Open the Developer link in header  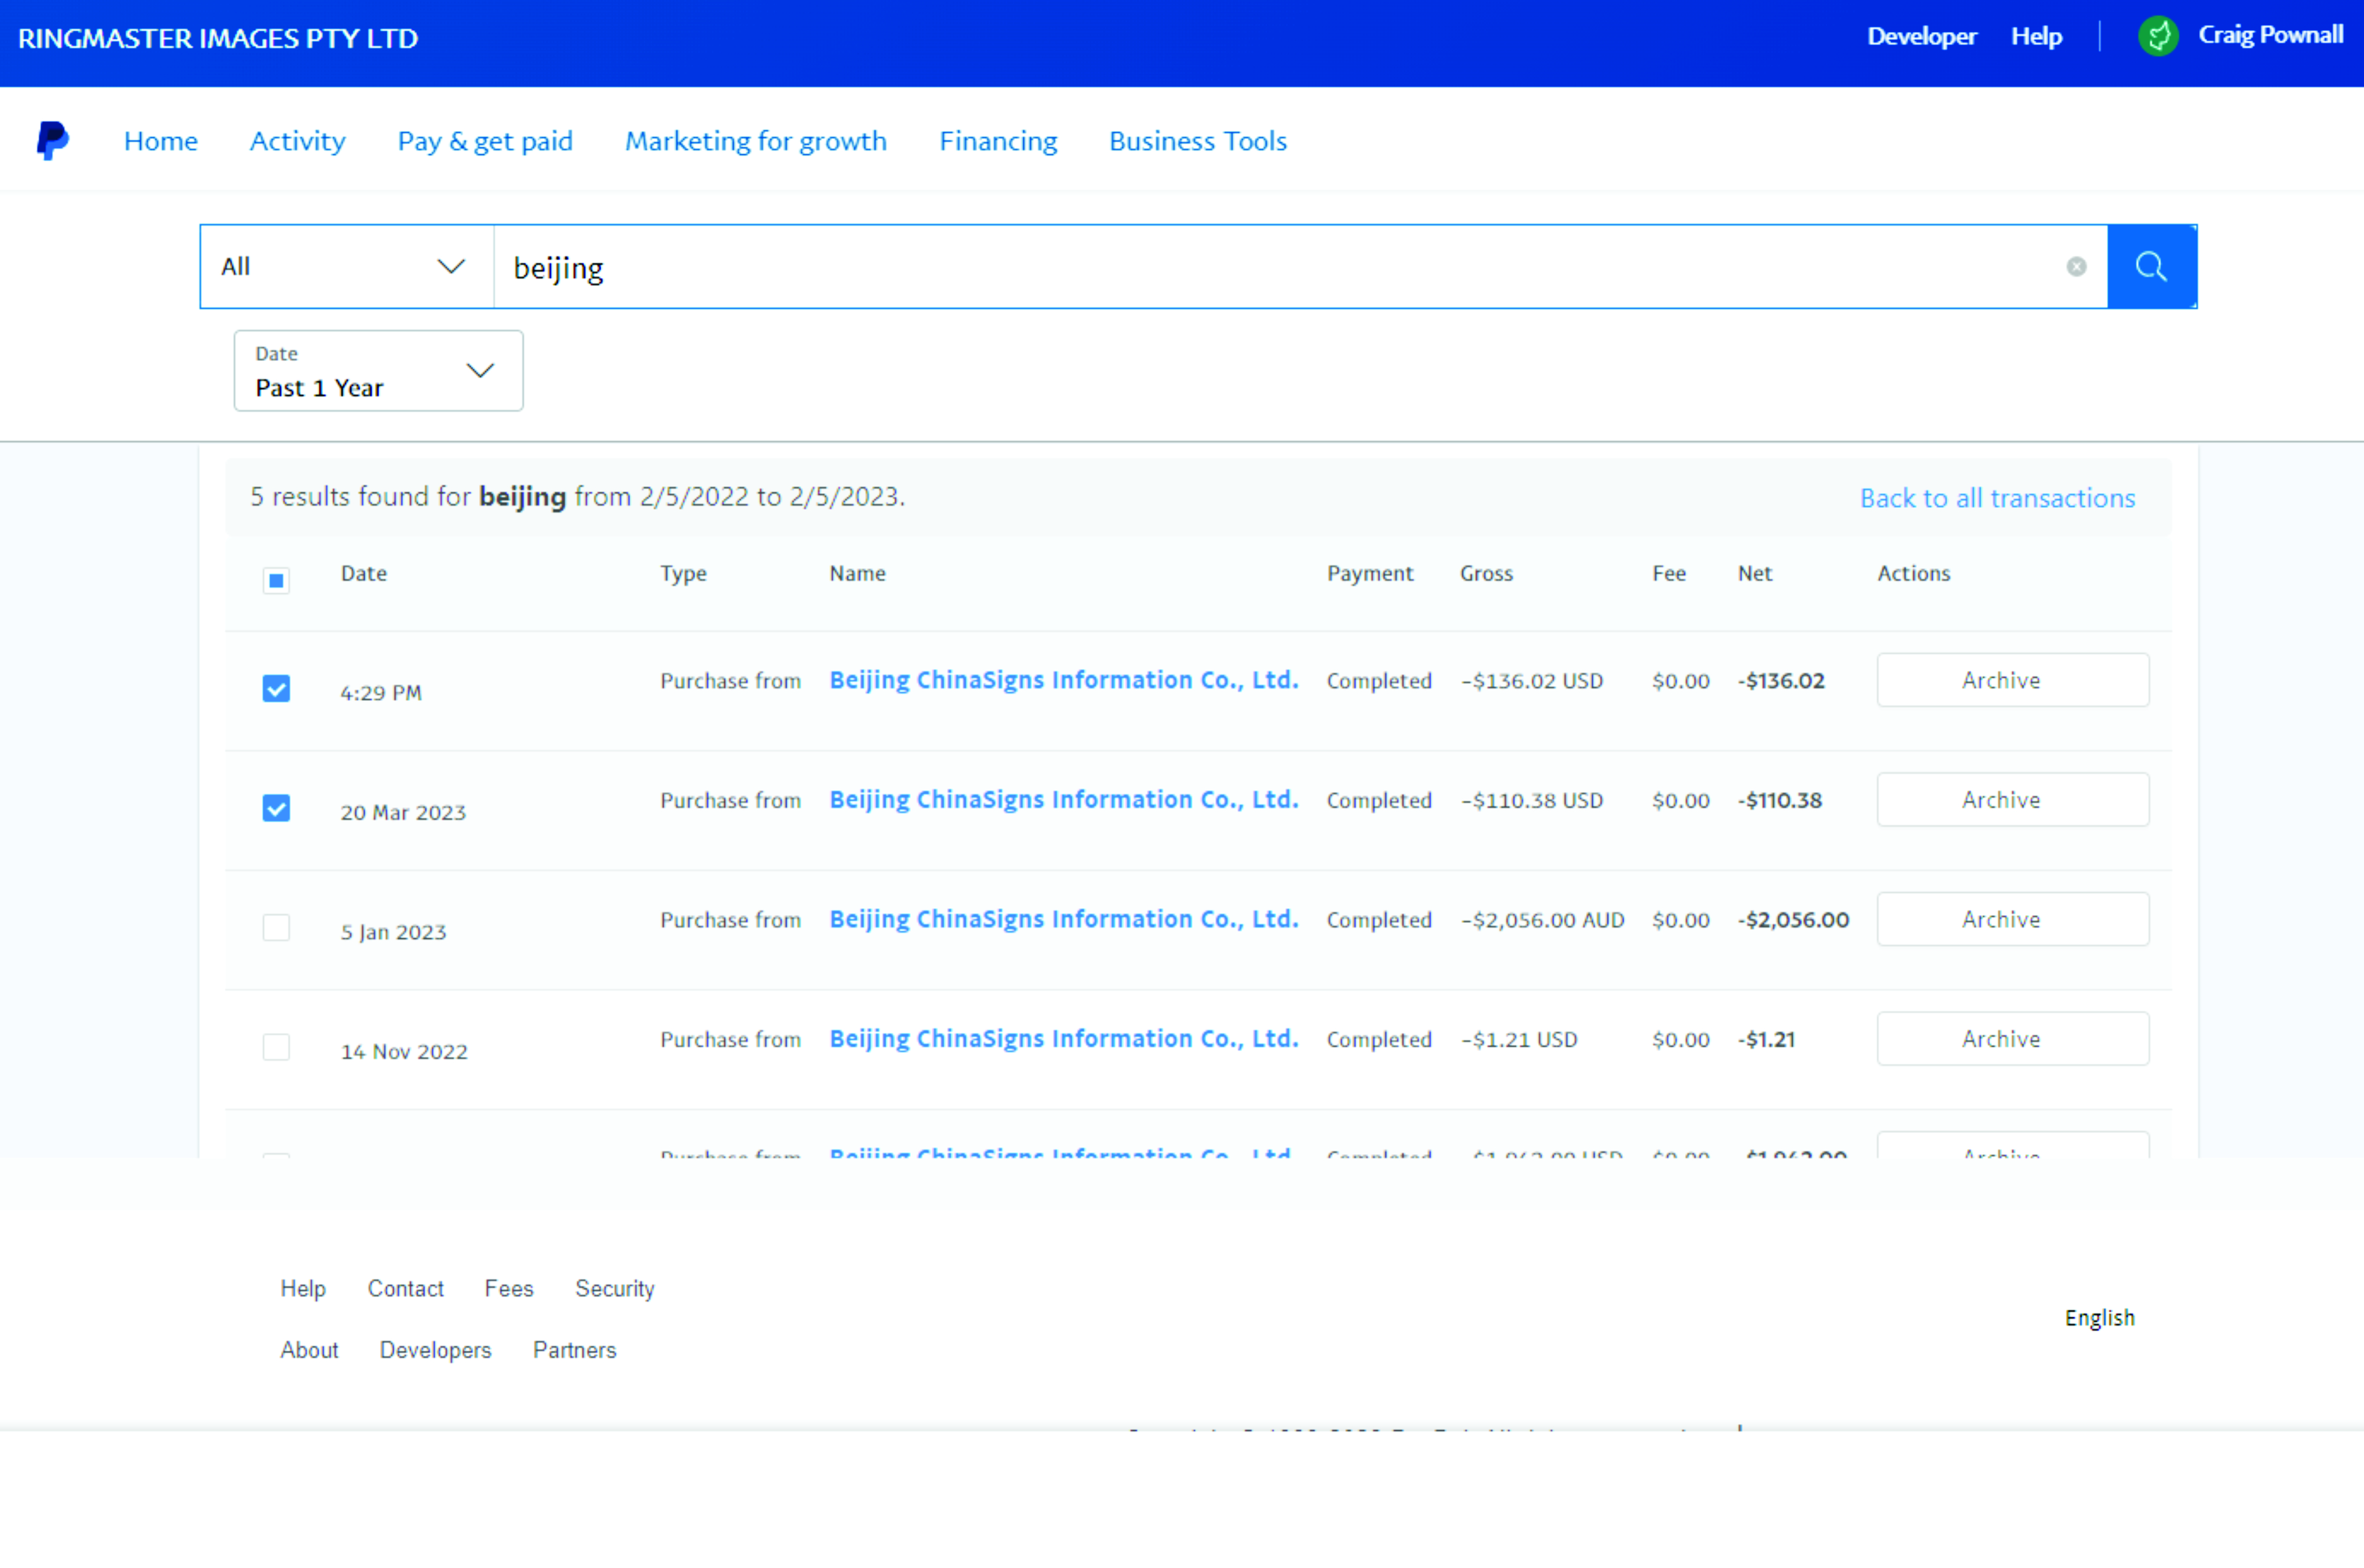point(1921,37)
